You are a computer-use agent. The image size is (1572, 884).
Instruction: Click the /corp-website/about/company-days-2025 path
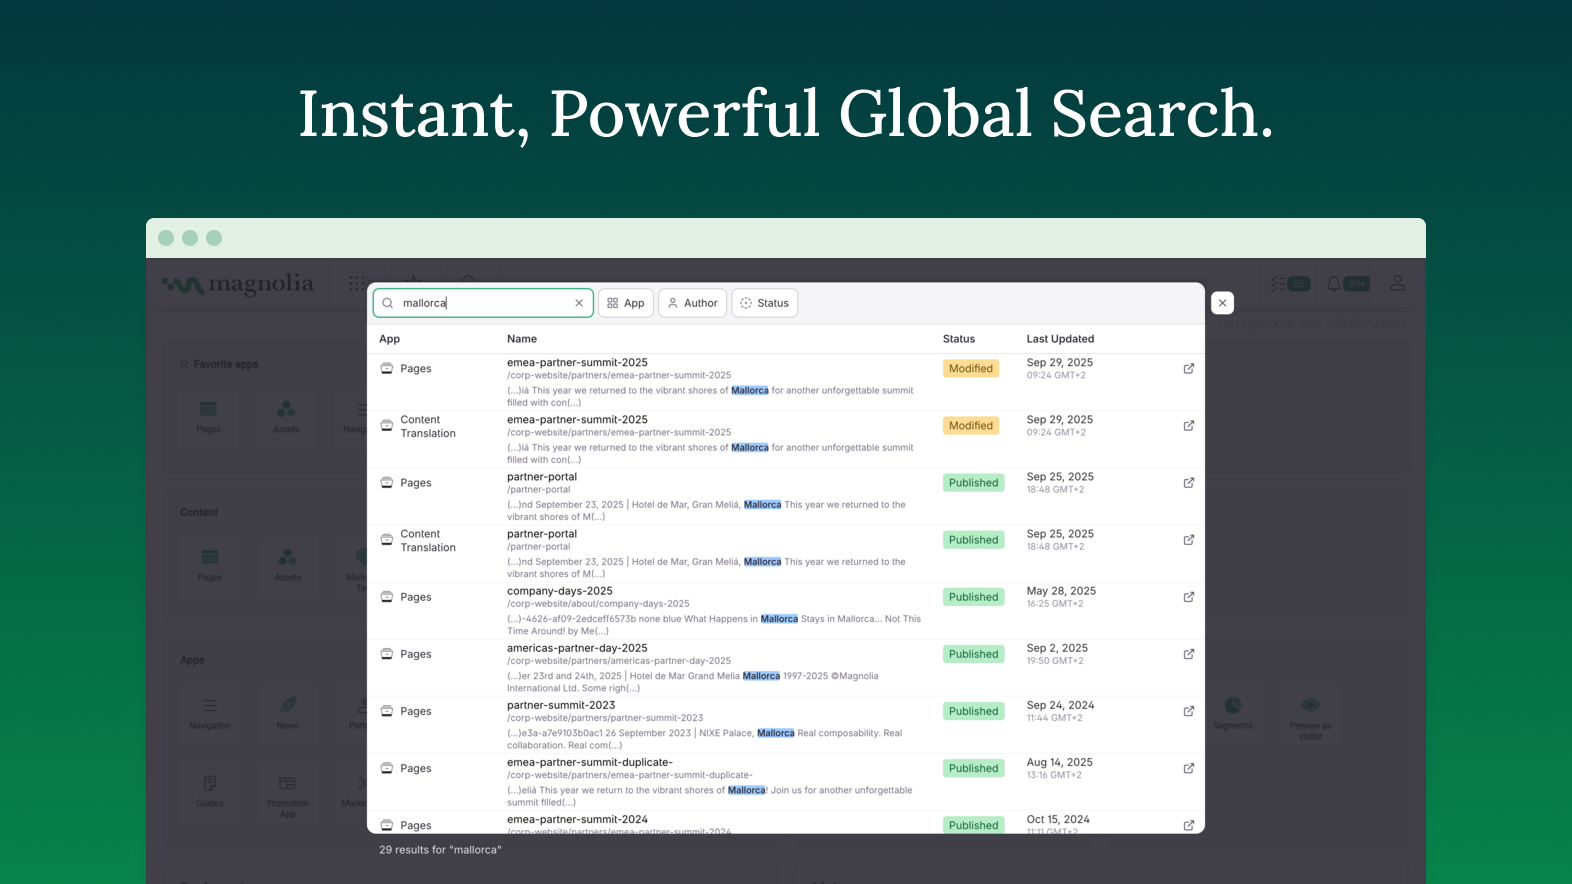598,604
